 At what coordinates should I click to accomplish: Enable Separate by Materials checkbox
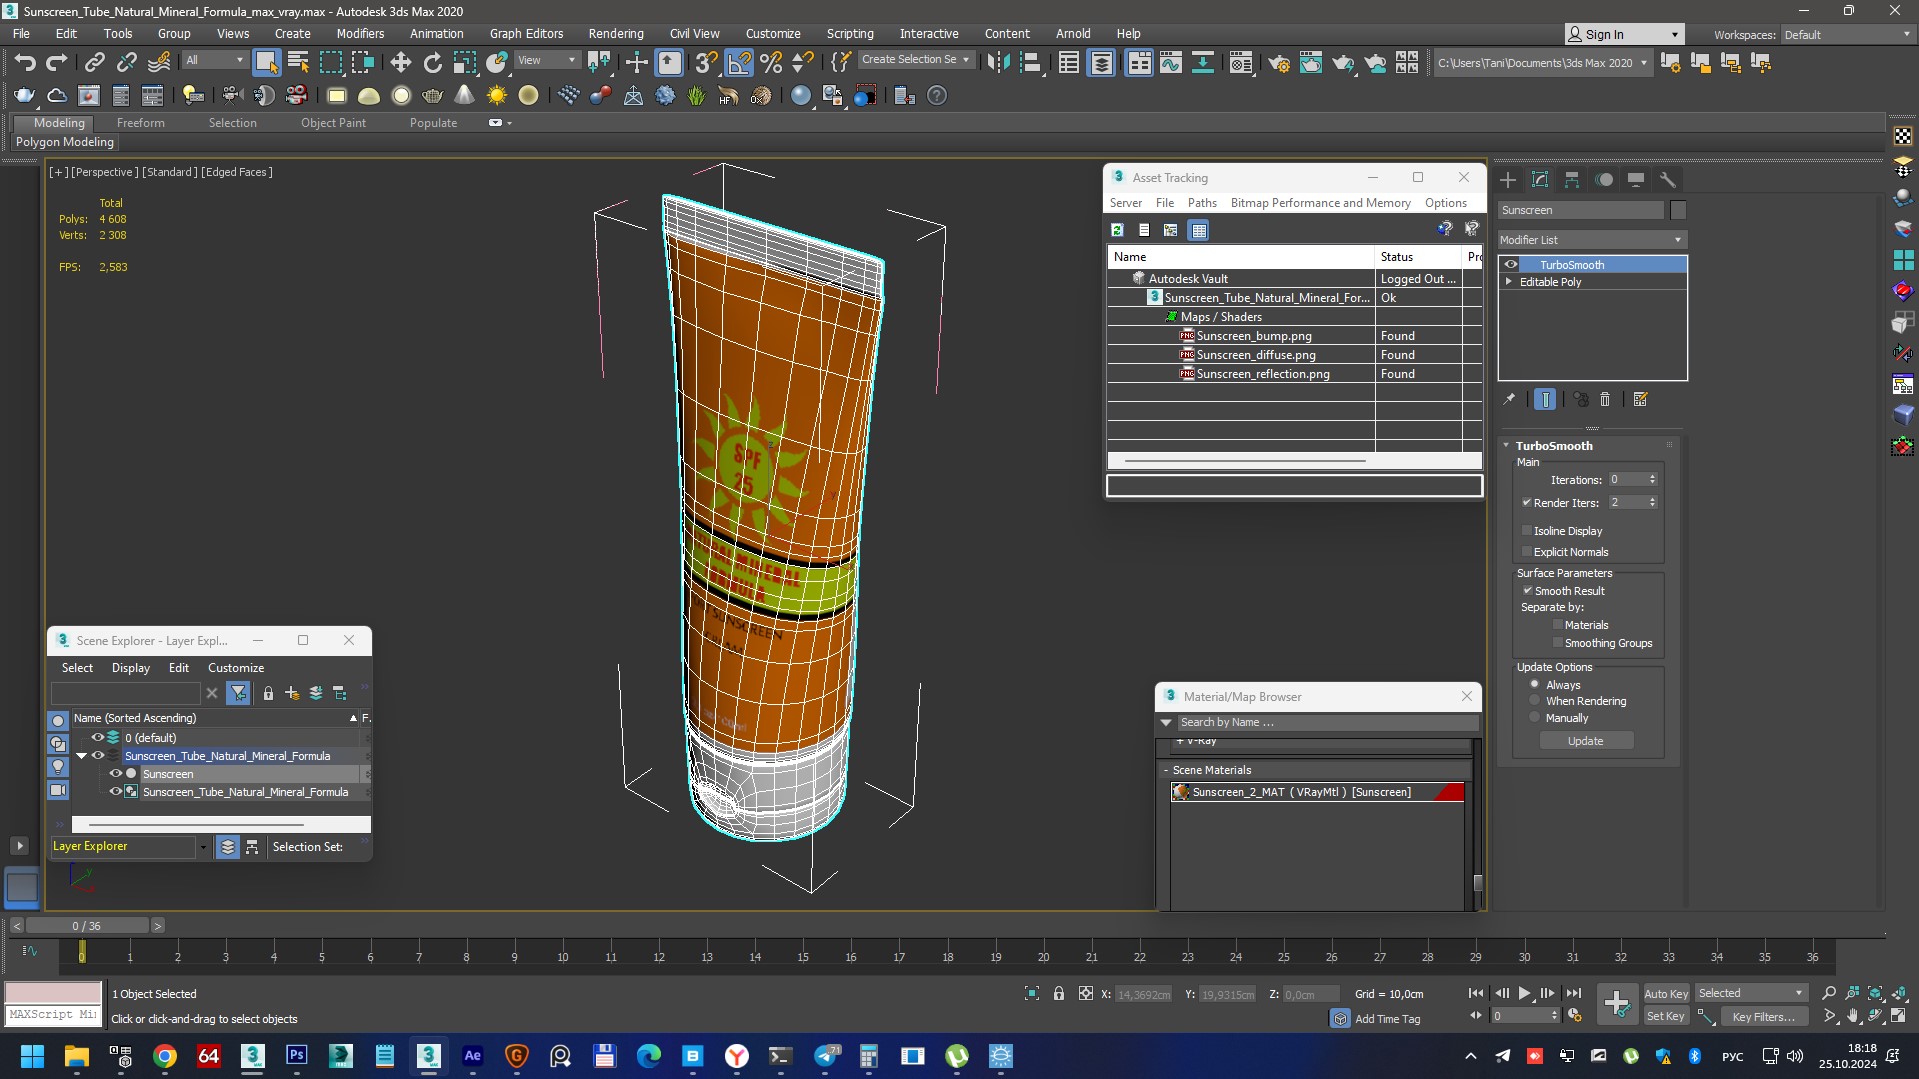tap(1558, 625)
